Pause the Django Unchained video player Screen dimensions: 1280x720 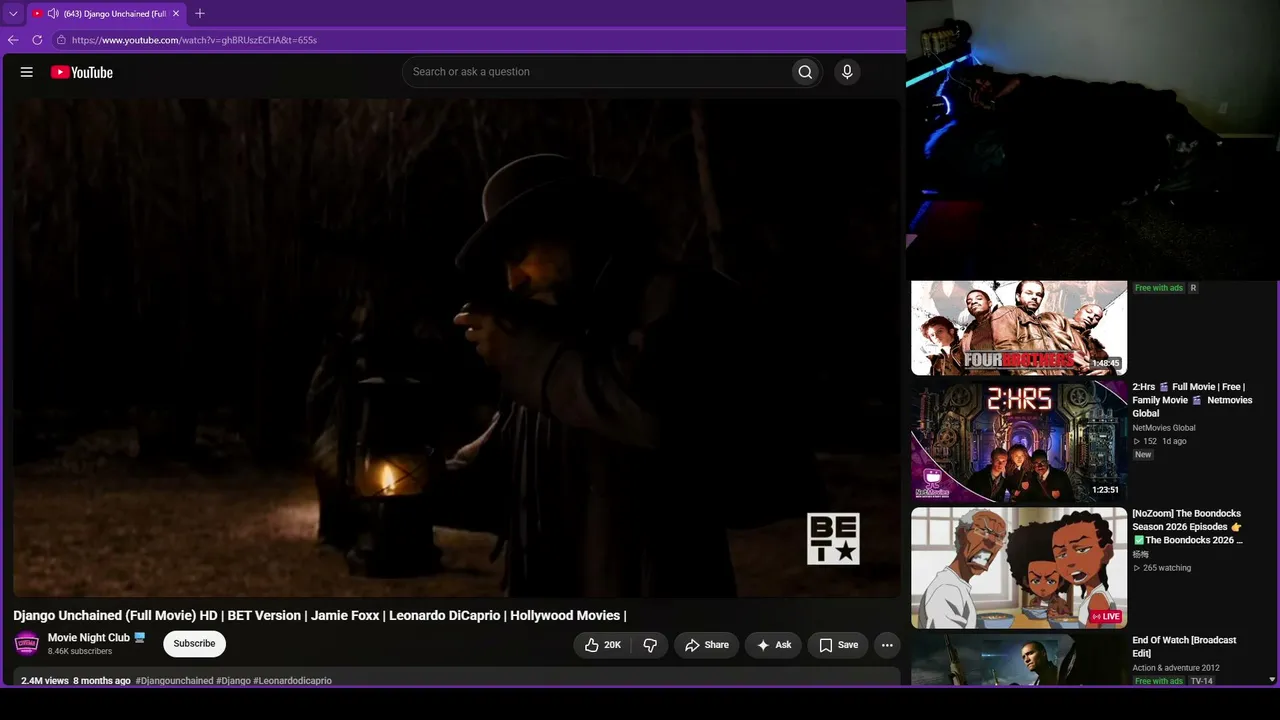pyautogui.click(x=456, y=348)
